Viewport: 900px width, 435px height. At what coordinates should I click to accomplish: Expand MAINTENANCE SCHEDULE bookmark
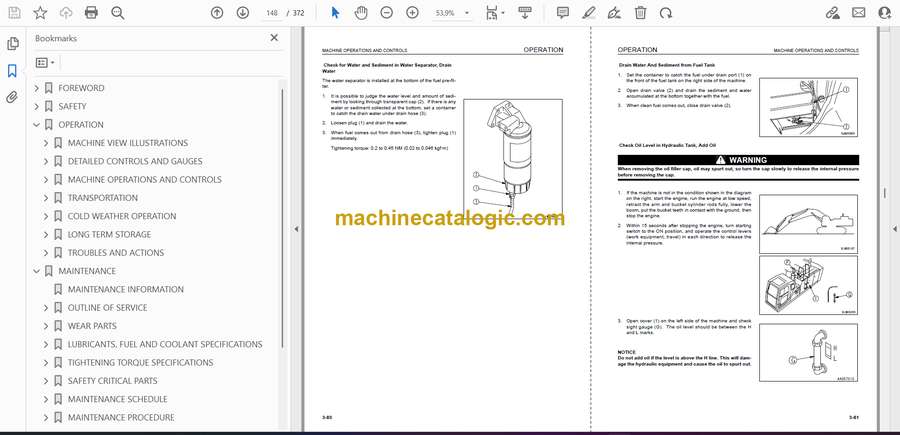click(46, 399)
